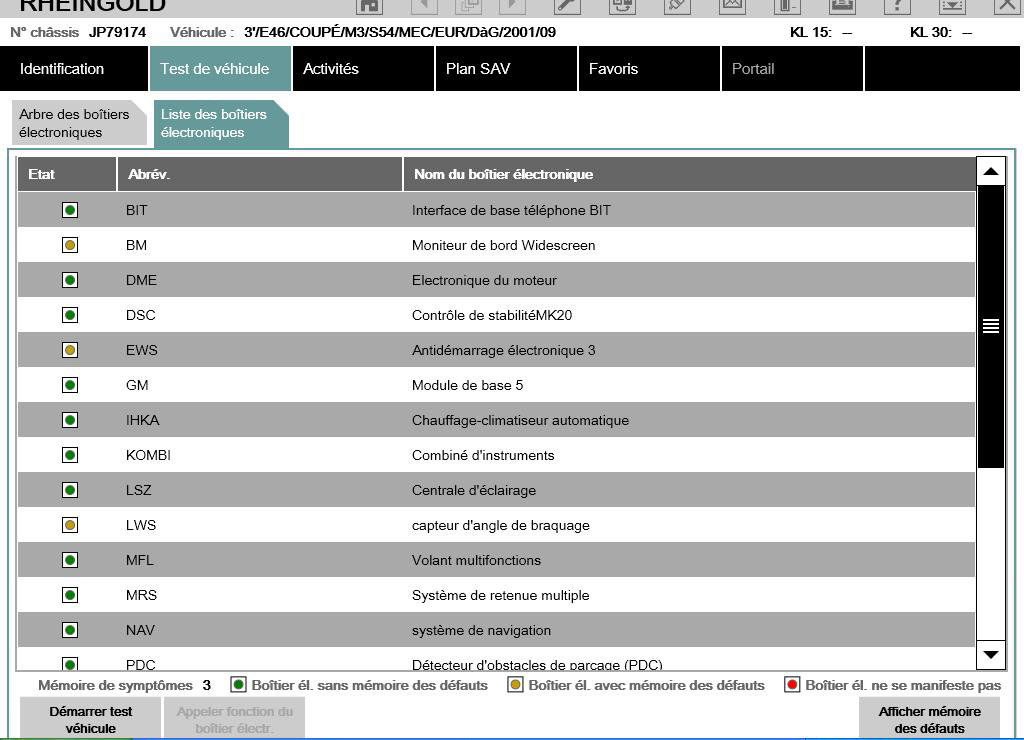This screenshot has width=1024, height=740.
Task: Click the green status icon for DSC
Action: click(x=70, y=315)
